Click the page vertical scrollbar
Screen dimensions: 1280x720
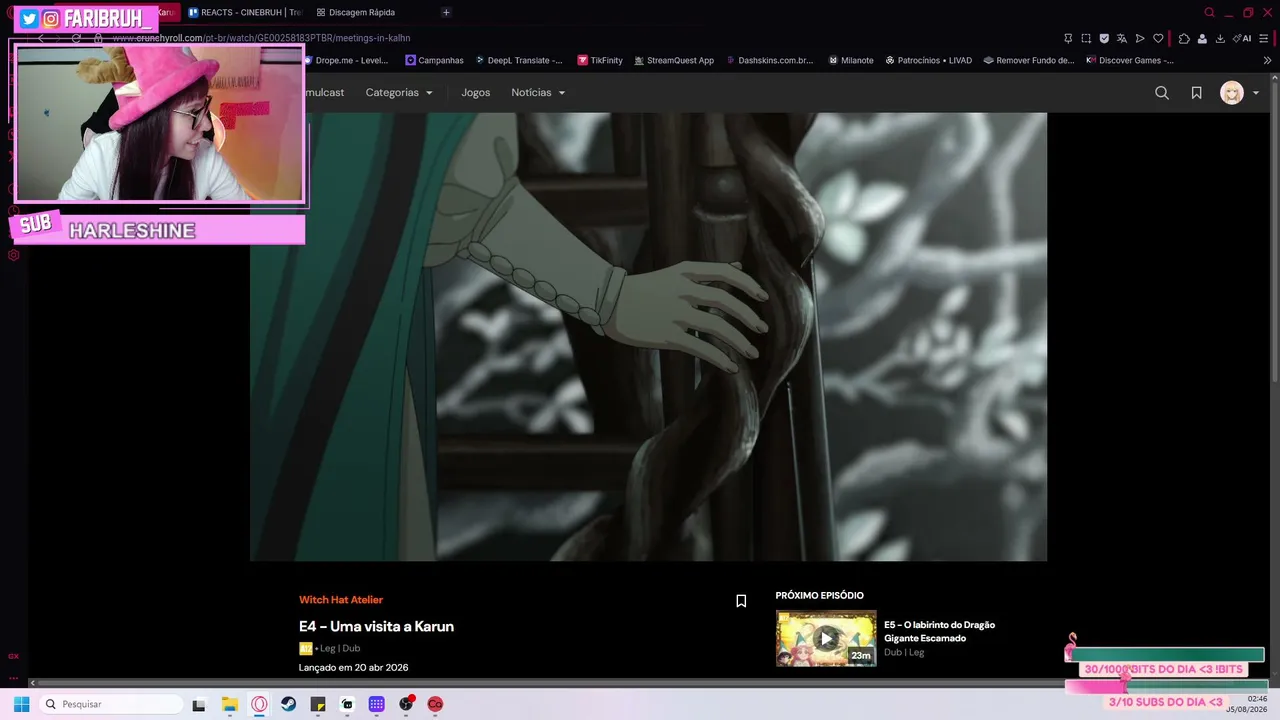[1274, 230]
